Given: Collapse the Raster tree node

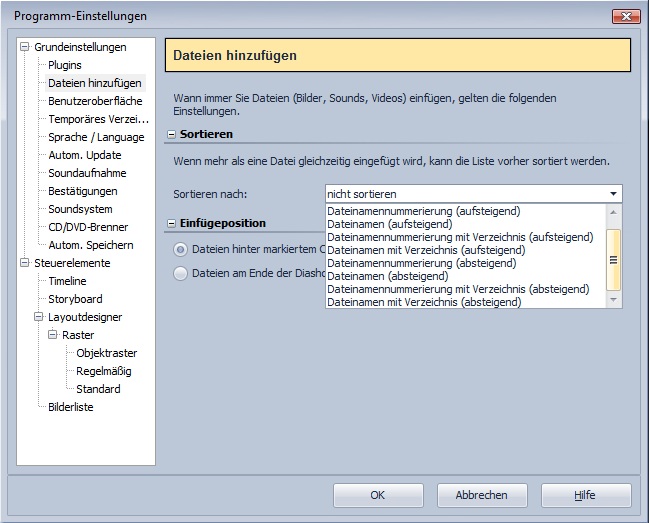Looking at the screenshot, I should coord(53,335).
